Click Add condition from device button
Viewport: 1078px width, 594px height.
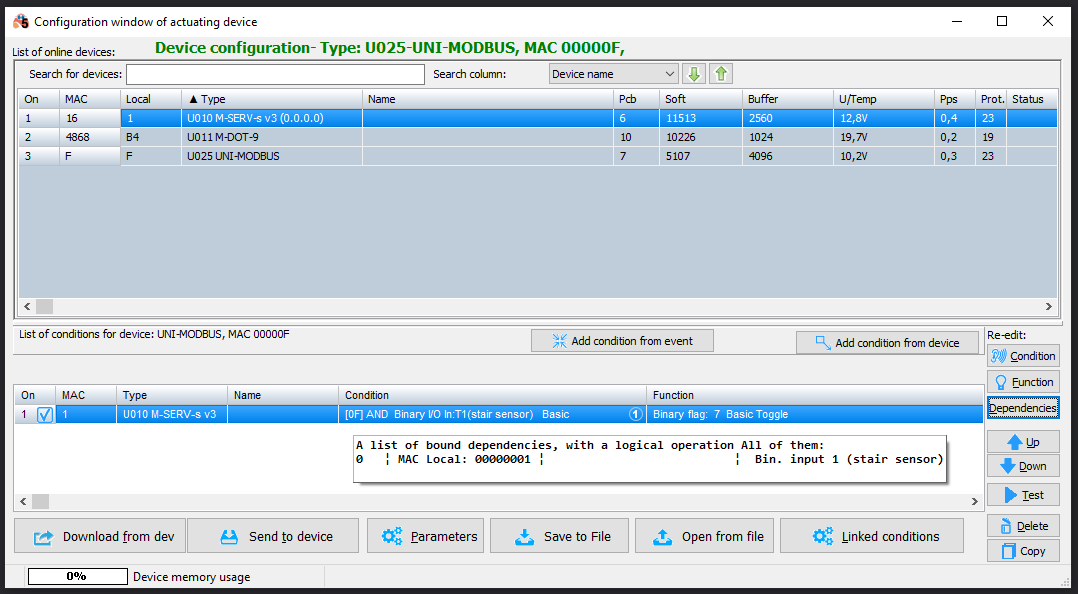(887, 342)
